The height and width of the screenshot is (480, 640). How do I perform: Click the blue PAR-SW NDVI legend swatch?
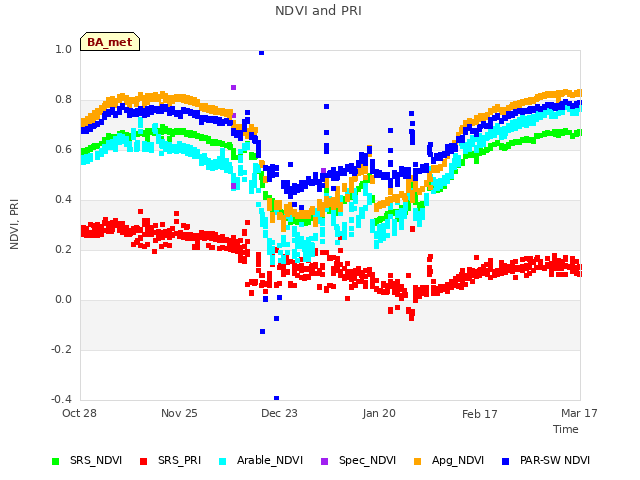[505, 461]
